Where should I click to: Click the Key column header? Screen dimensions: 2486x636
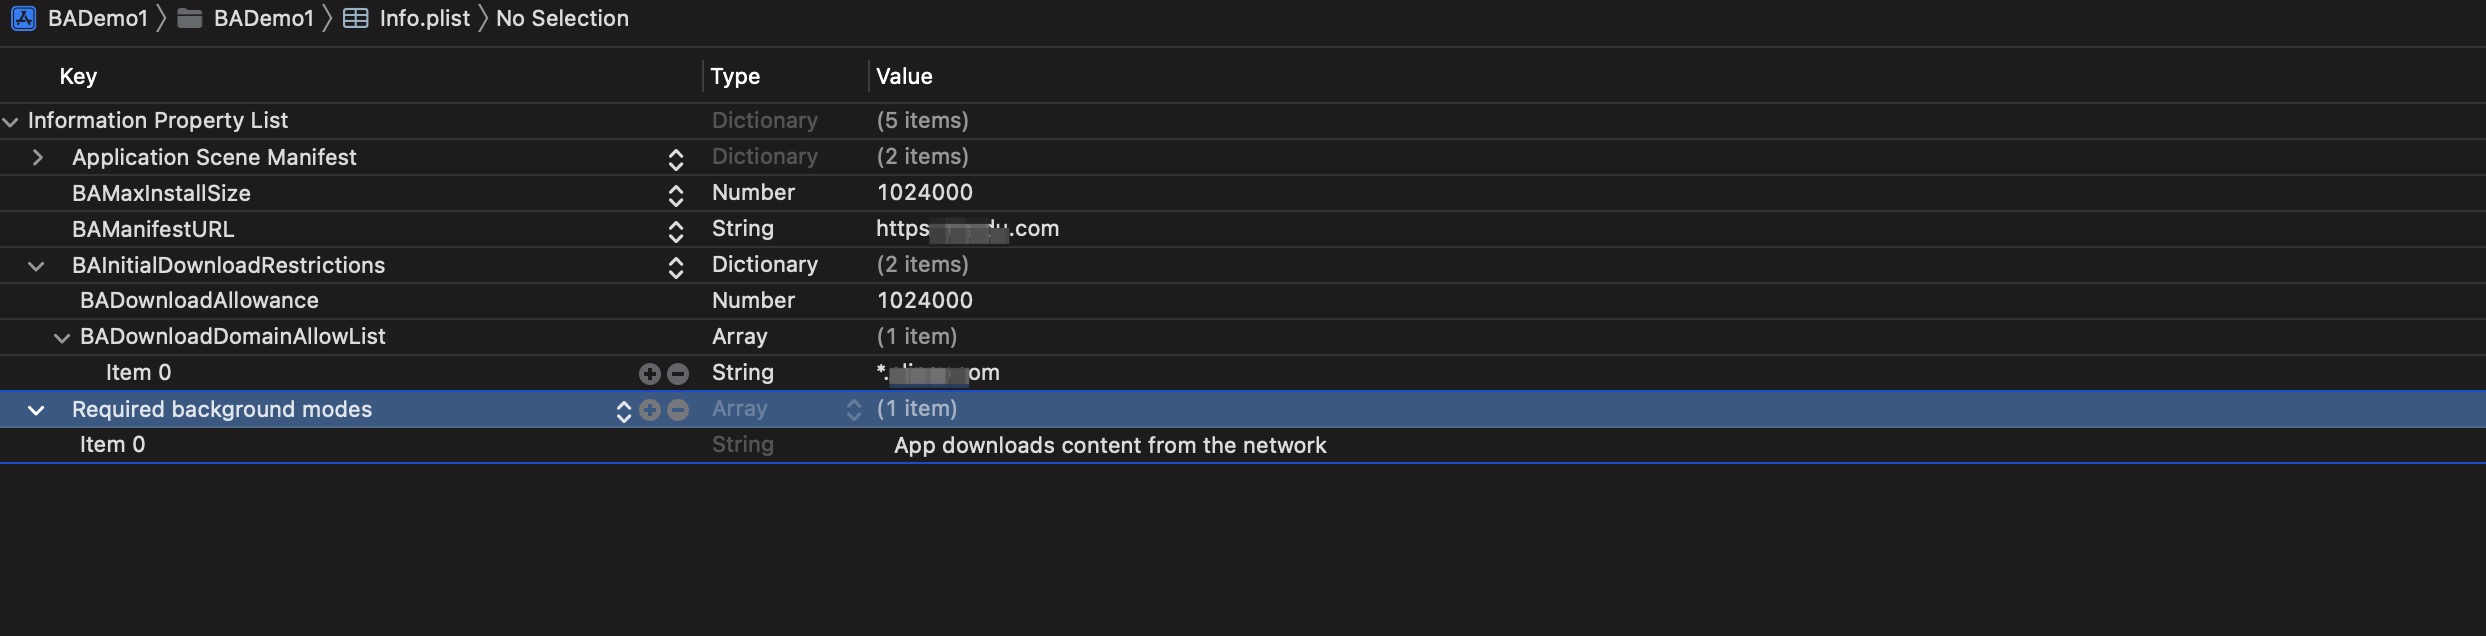coord(78,76)
